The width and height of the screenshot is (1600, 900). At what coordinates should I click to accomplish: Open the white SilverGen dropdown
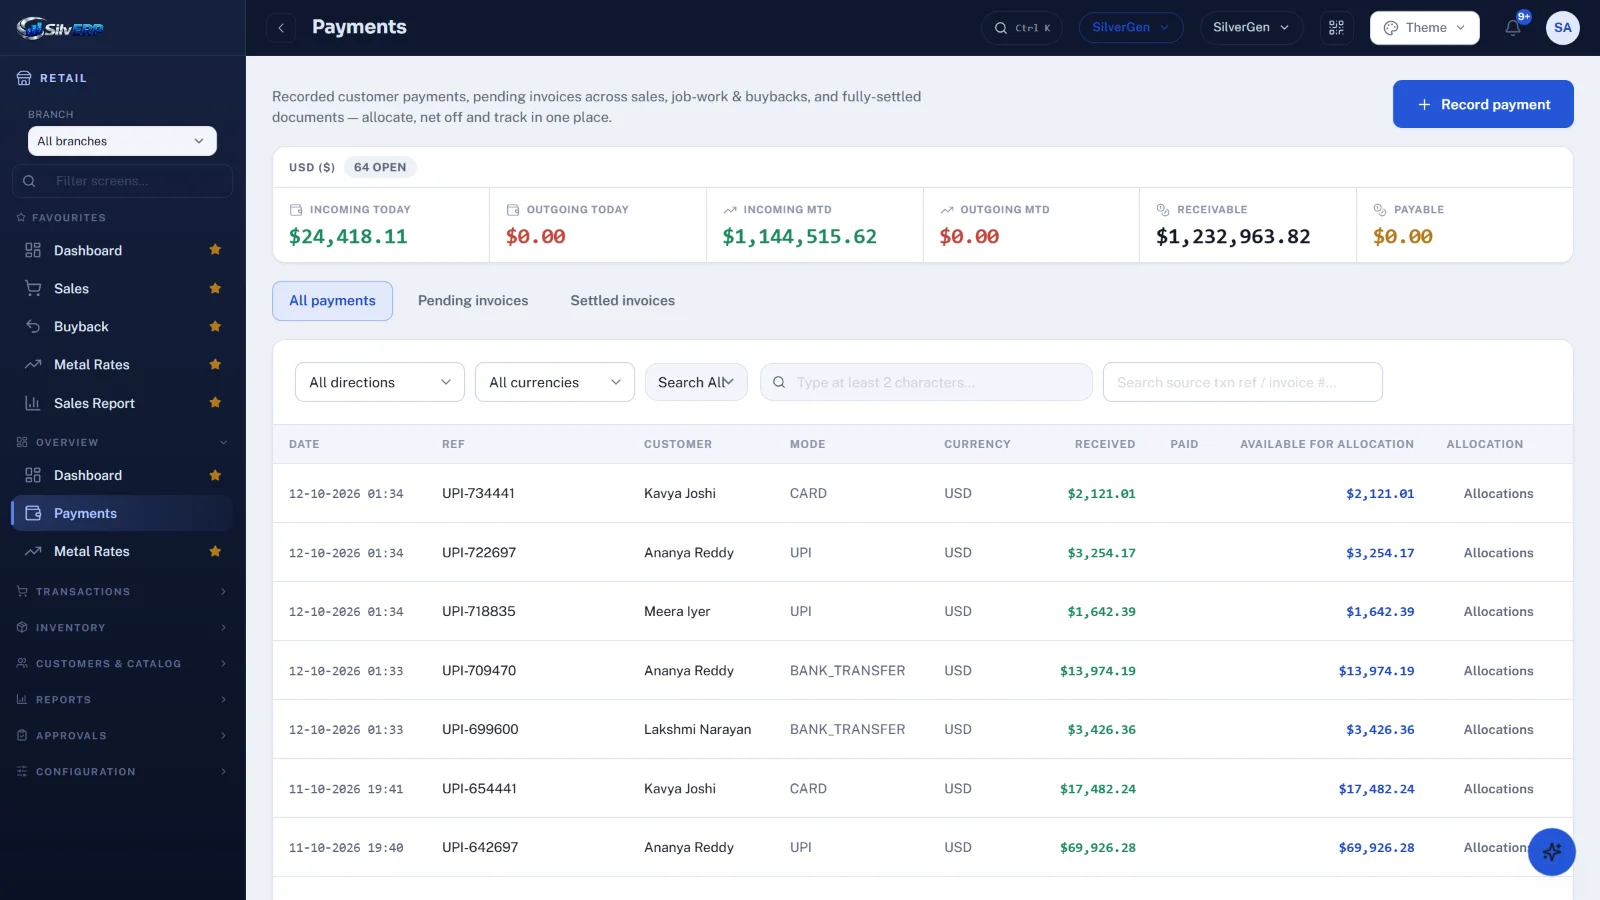coord(1251,28)
